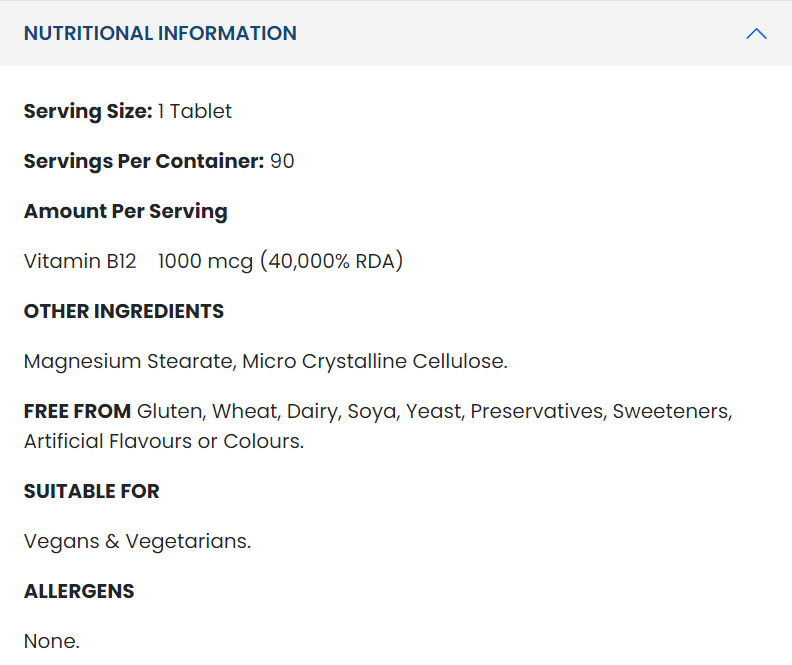Click the FREE FROM bold label
The width and height of the screenshot is (792, 665).
coord(77,411)
